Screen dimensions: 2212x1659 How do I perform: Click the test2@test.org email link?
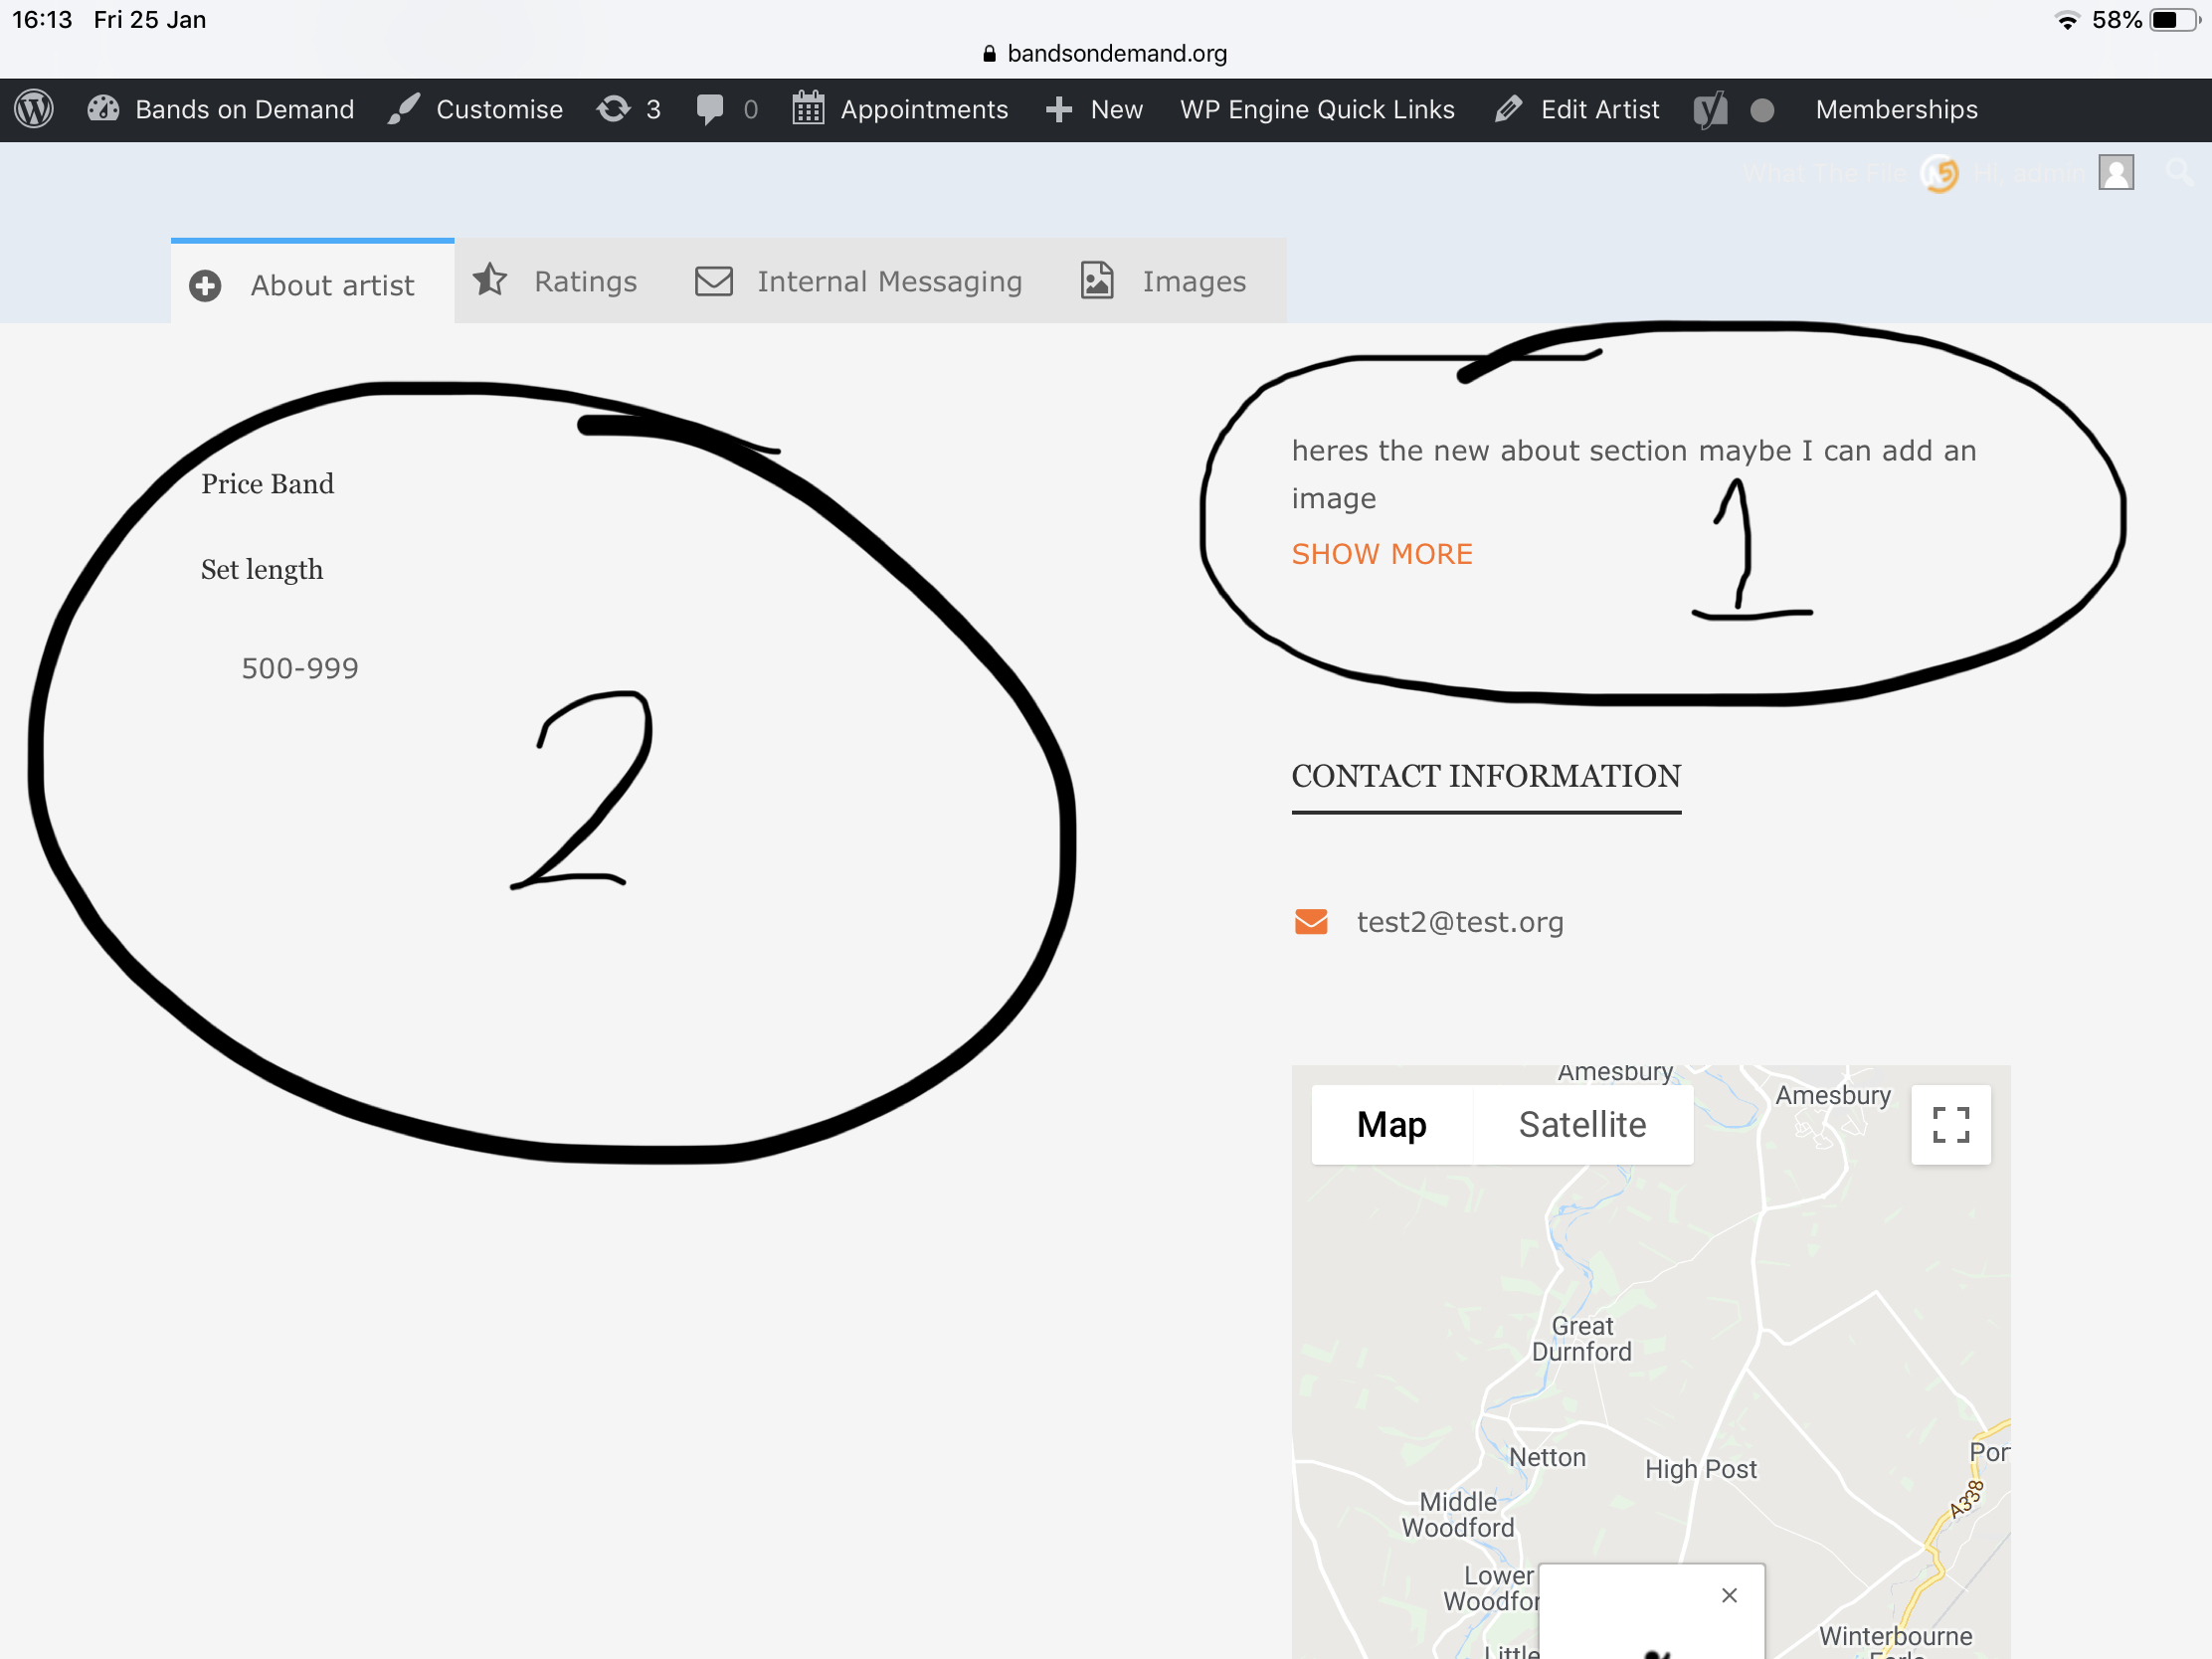(1460, 921)
